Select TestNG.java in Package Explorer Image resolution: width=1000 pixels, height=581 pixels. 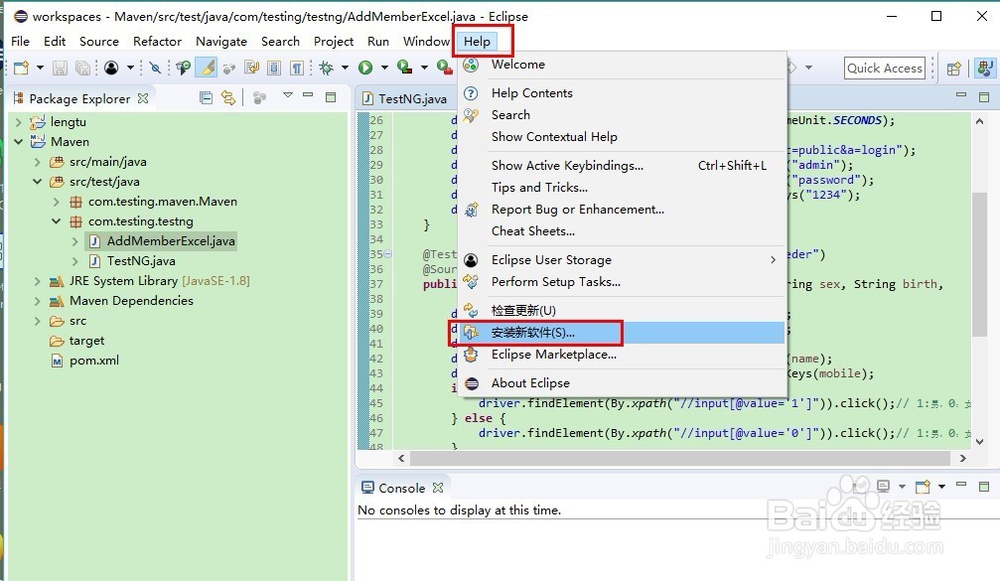[141, 261]
